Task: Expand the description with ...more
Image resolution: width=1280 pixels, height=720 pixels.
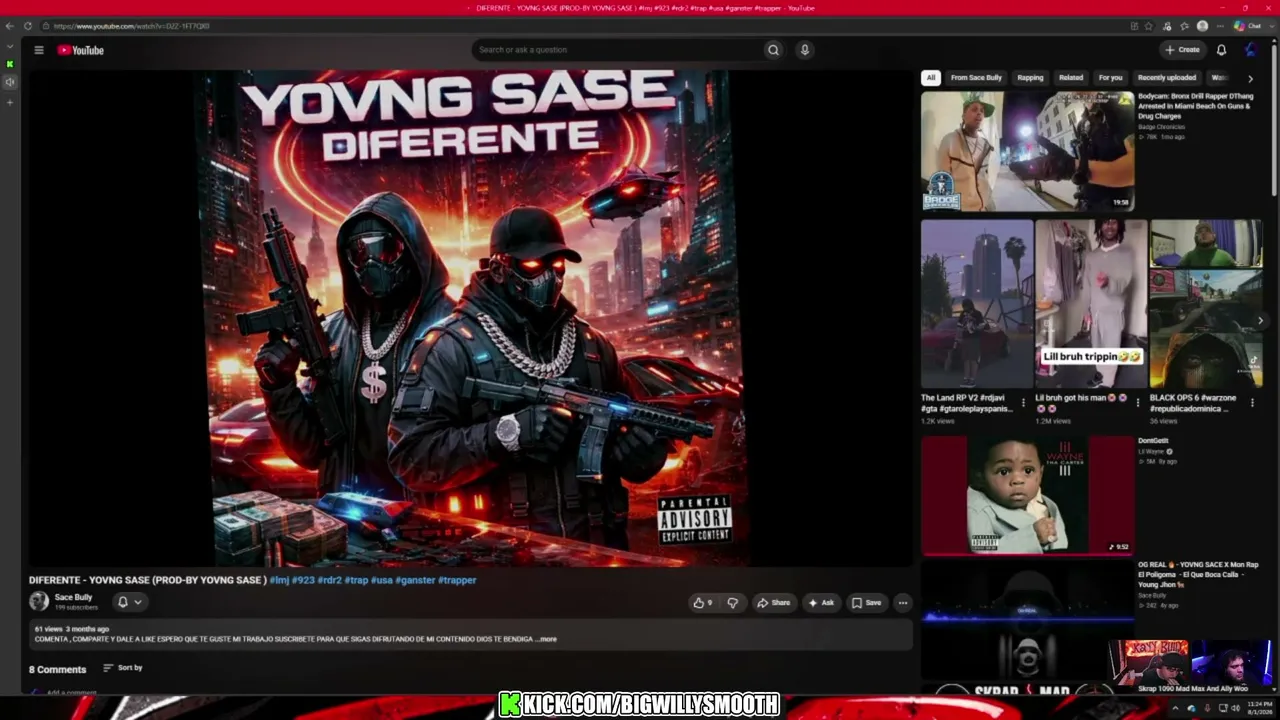Action: pos(546,639)
